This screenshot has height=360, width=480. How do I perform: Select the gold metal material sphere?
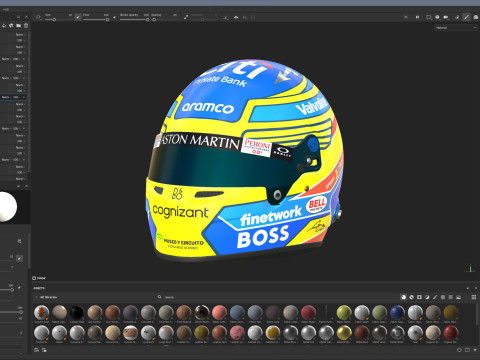coord(344,333)
